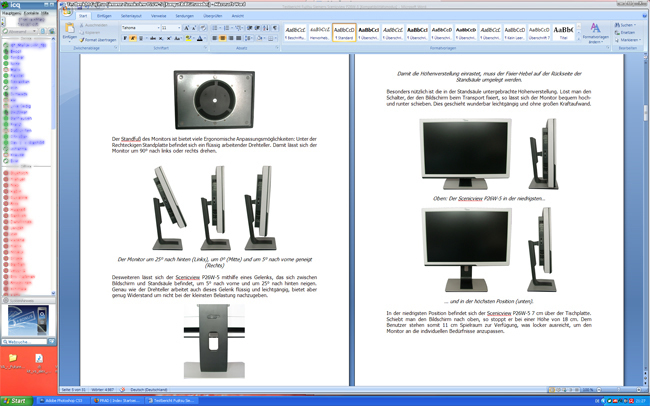This screenshot has width=650, height=406.
Task: Click Format übertragen painter
Action: [98, 40]
